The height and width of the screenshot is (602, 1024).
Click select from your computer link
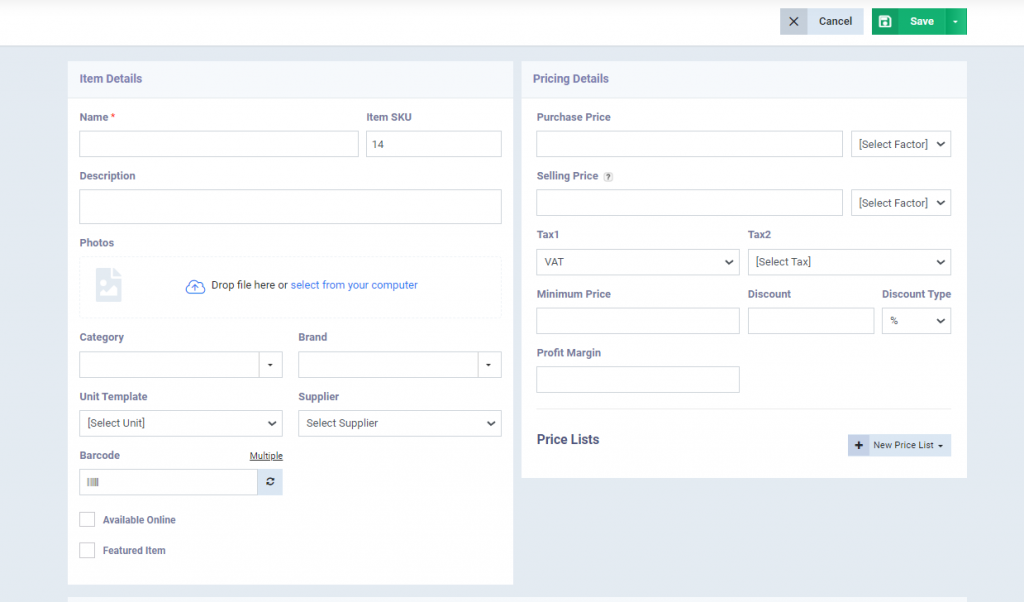click(x=354, y=284)
